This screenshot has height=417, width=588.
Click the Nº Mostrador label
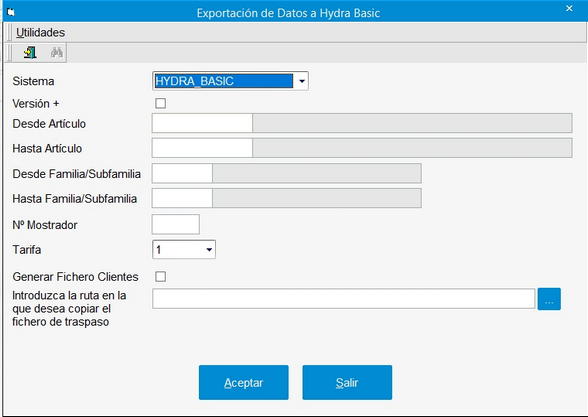click(x=45, y=225)
